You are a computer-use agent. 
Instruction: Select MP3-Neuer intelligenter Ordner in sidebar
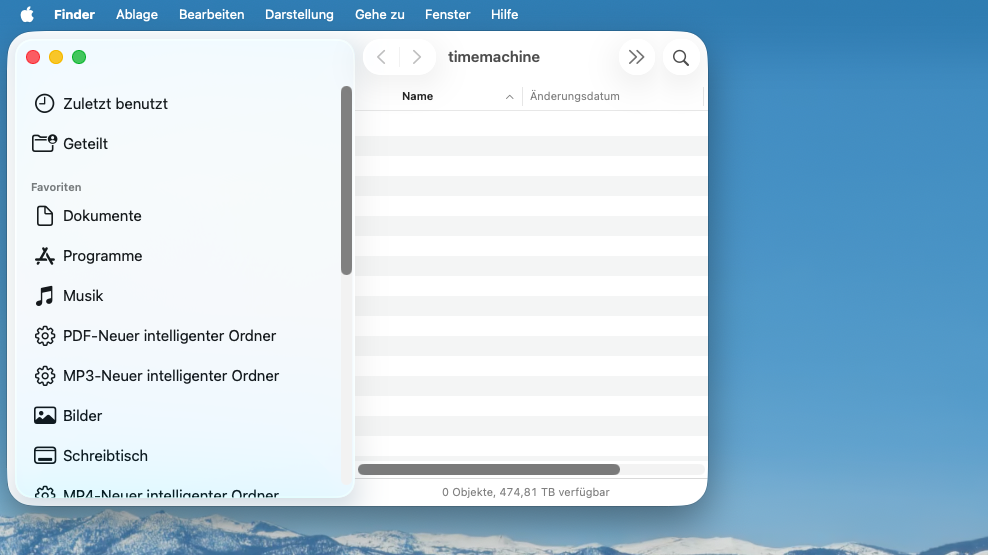pyautogui.click(x=170, y=376)
